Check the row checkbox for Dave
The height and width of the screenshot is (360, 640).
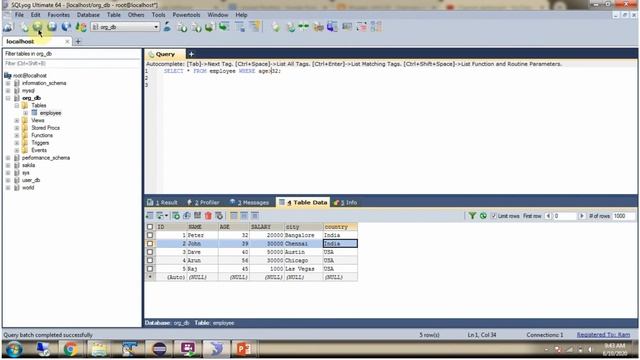150,252
